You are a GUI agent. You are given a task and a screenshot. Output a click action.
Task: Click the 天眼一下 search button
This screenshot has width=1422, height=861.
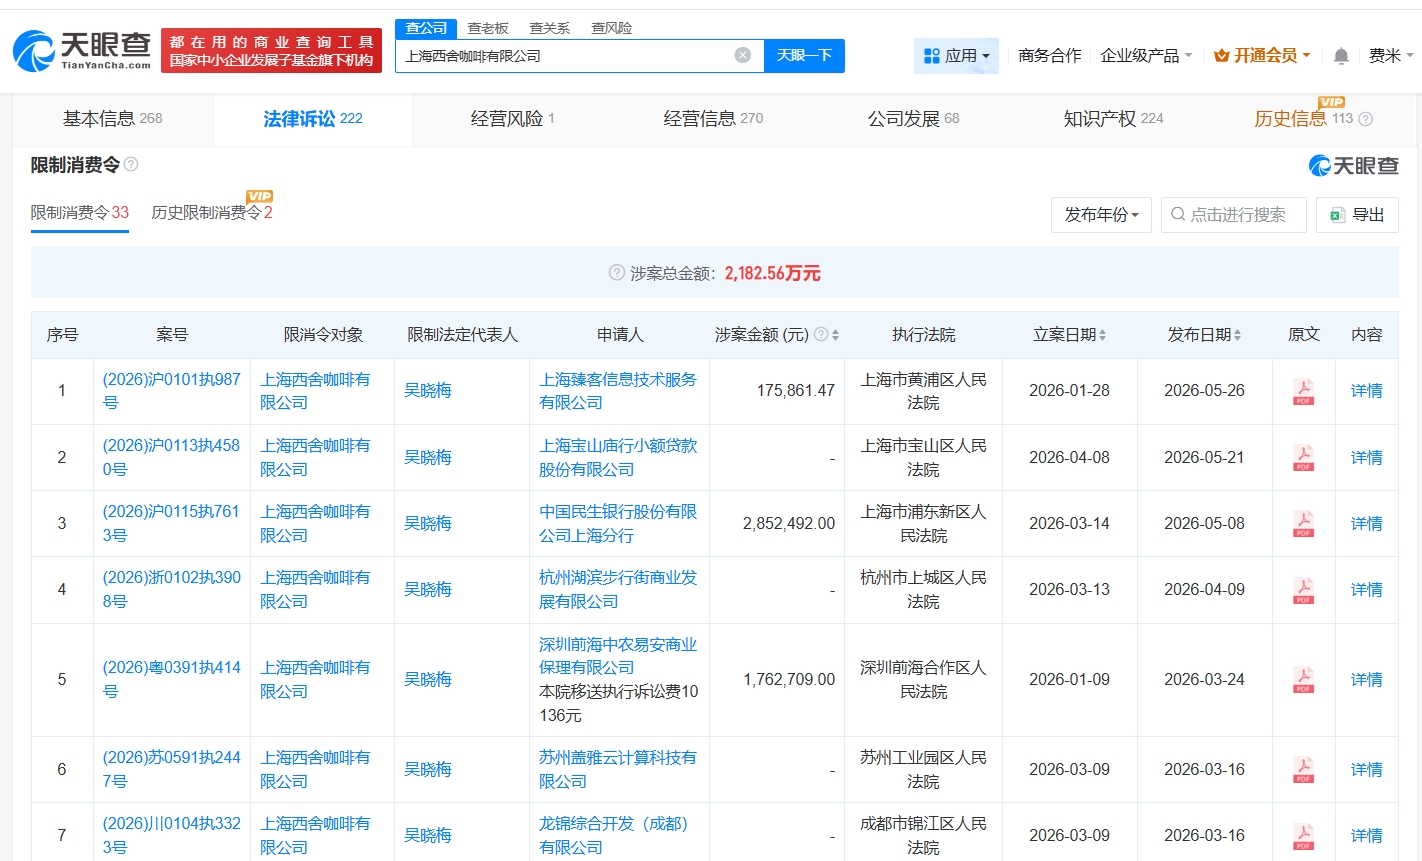pyautogui.click(x=804, y=56)
